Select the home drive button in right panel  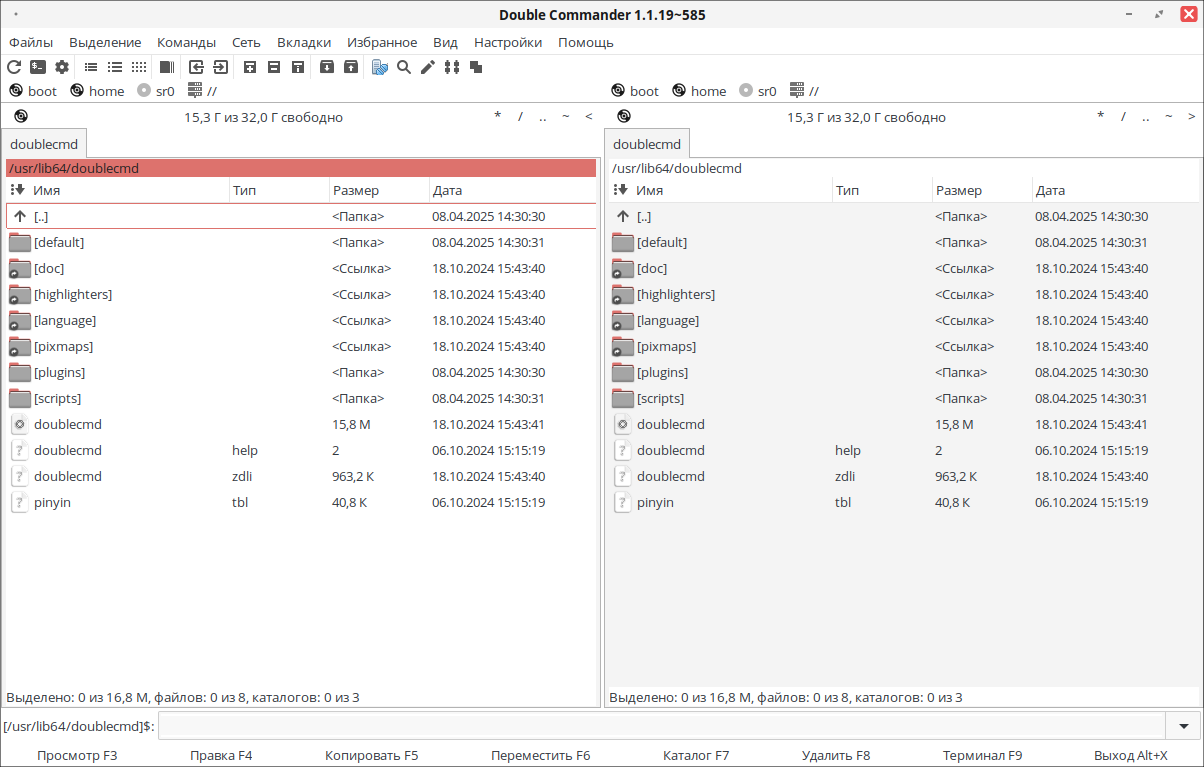click(x=699, y=91)
